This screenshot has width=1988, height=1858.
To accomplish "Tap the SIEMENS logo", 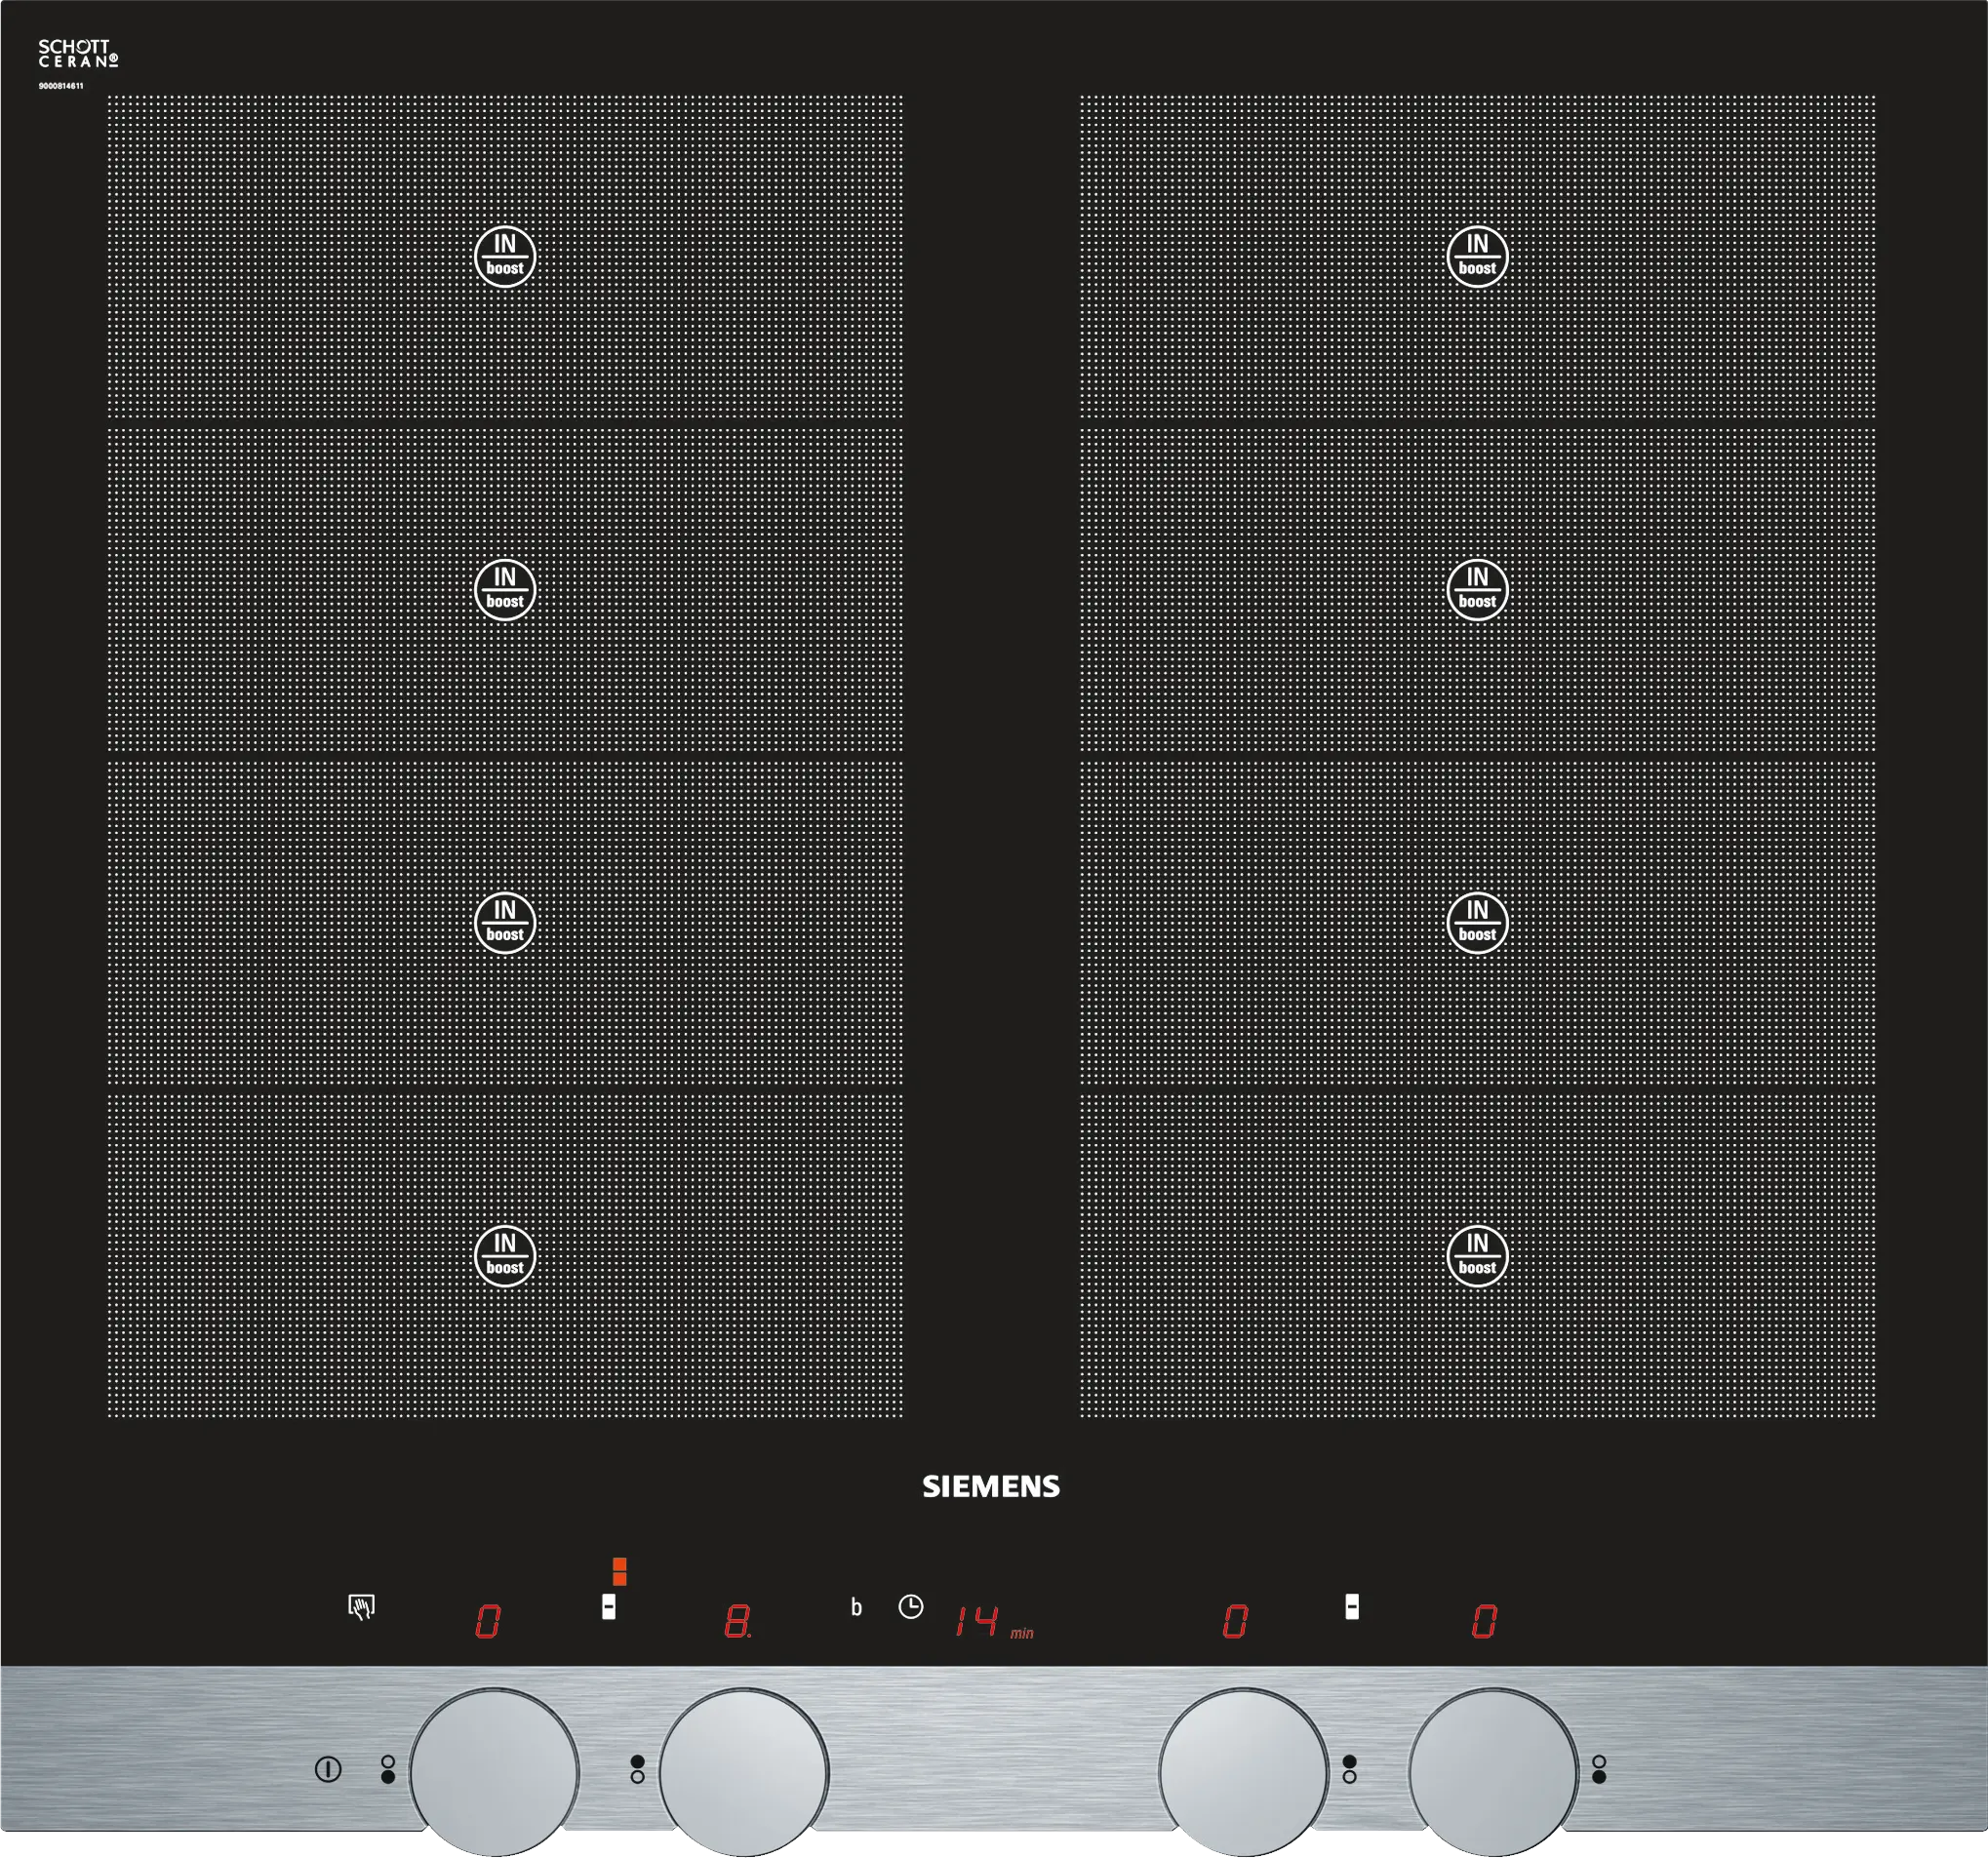I will click(x=990, y=1487).
